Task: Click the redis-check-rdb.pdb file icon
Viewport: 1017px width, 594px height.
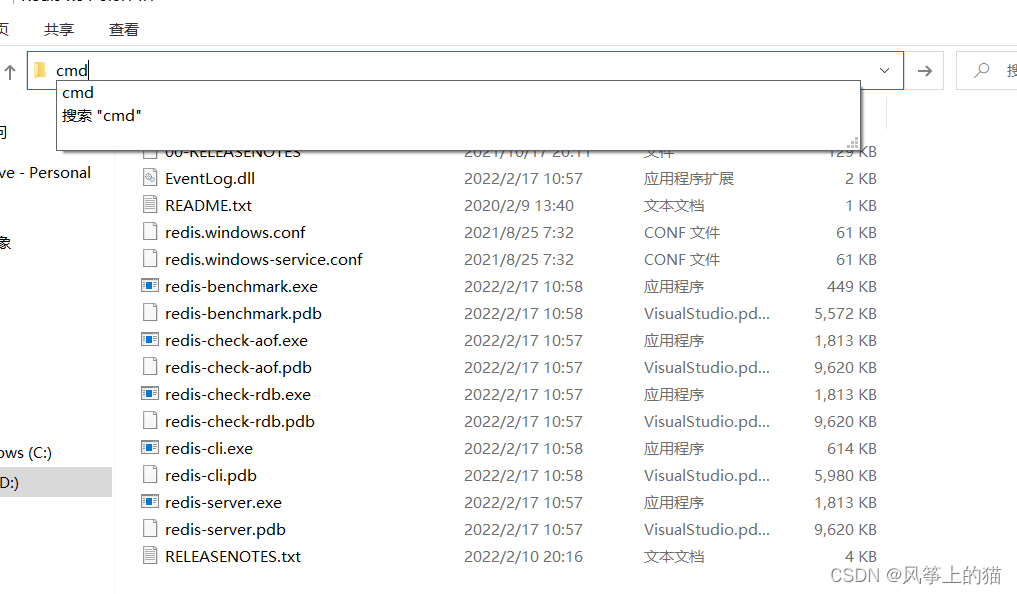Action: click(x=150, y=420)
